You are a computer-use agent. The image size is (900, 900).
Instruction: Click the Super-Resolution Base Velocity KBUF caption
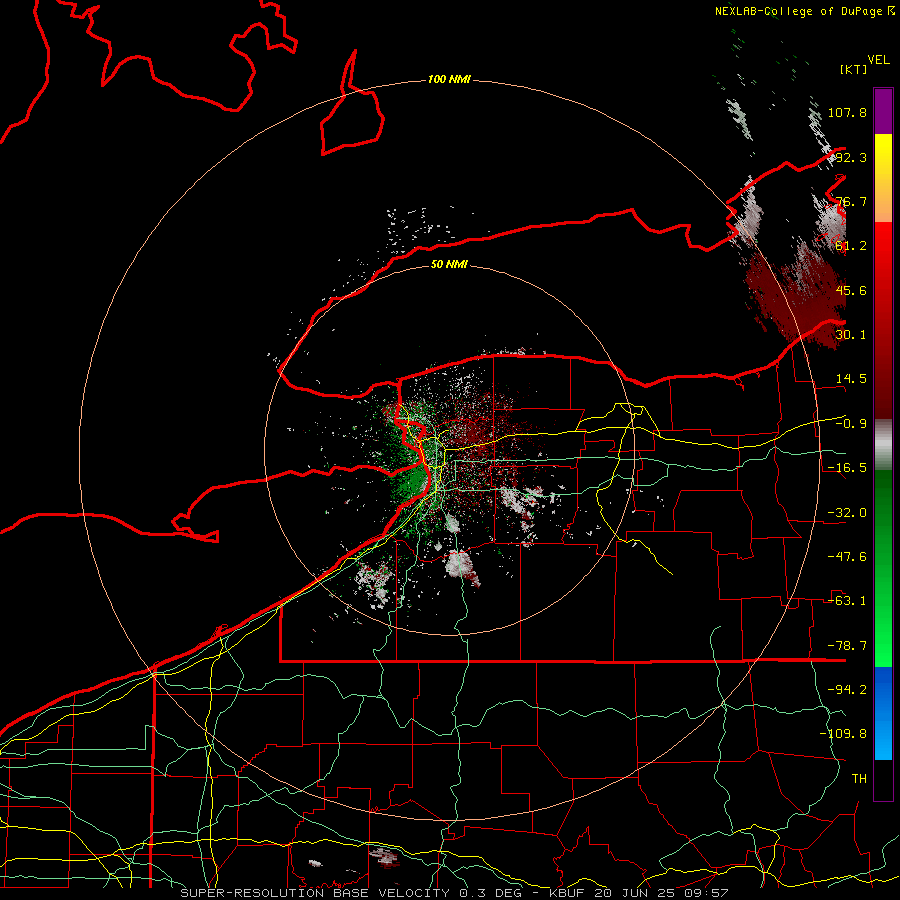pyautogui.click(x=454, y=893)
